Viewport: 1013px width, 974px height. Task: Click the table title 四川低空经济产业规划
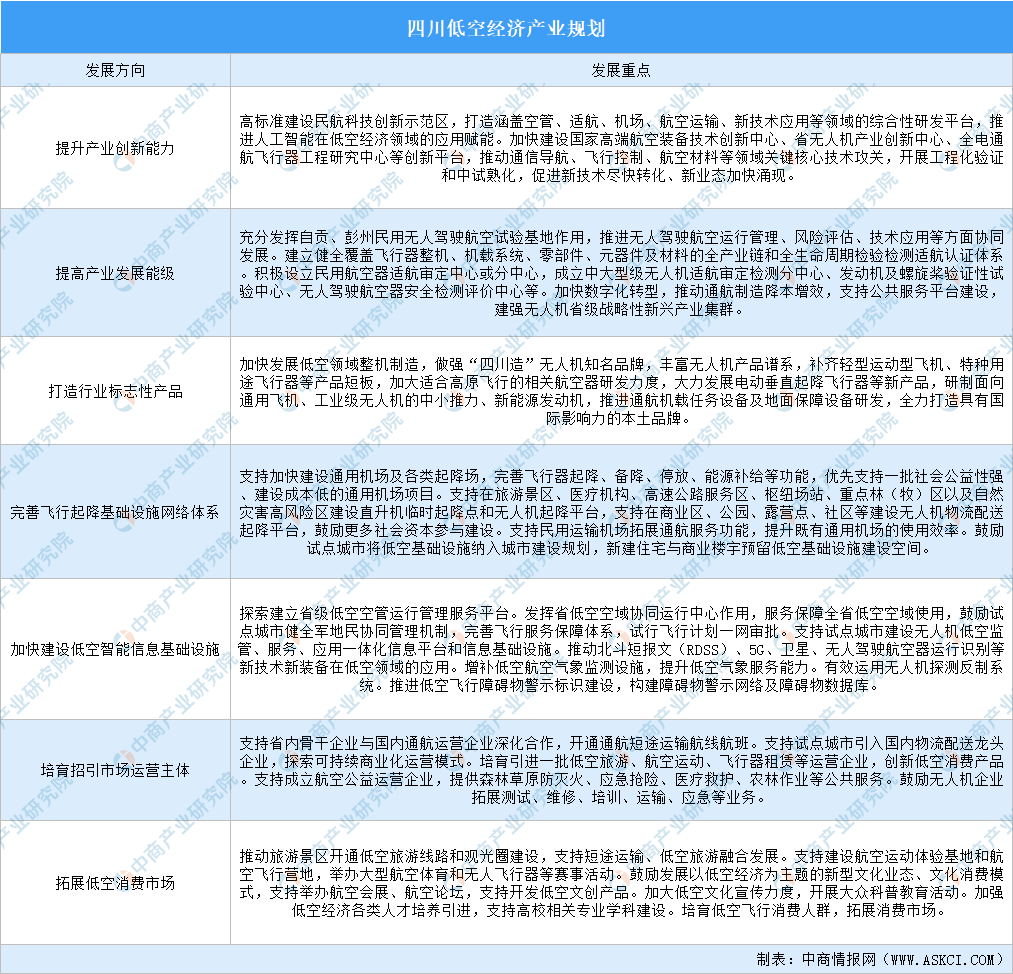tap(506, 28)
